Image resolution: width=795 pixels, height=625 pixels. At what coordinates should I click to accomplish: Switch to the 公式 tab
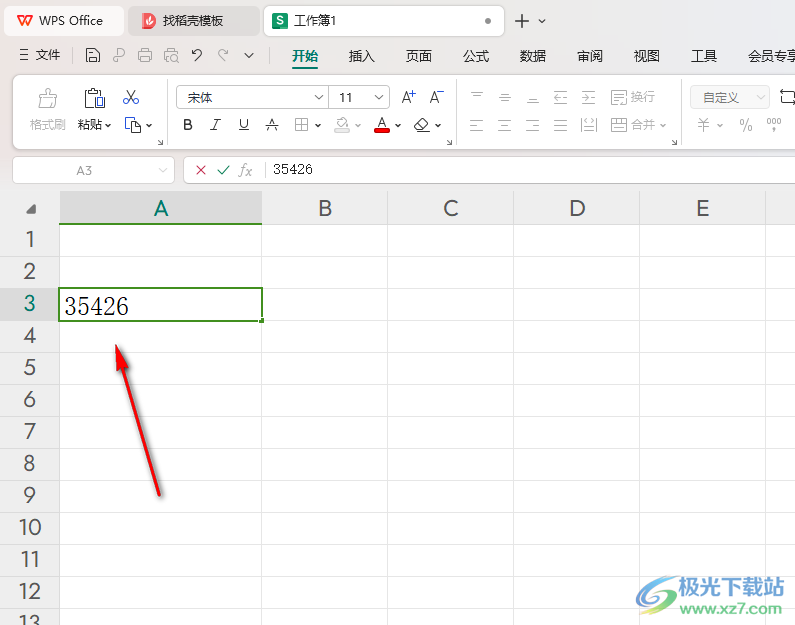pos(476,56)
